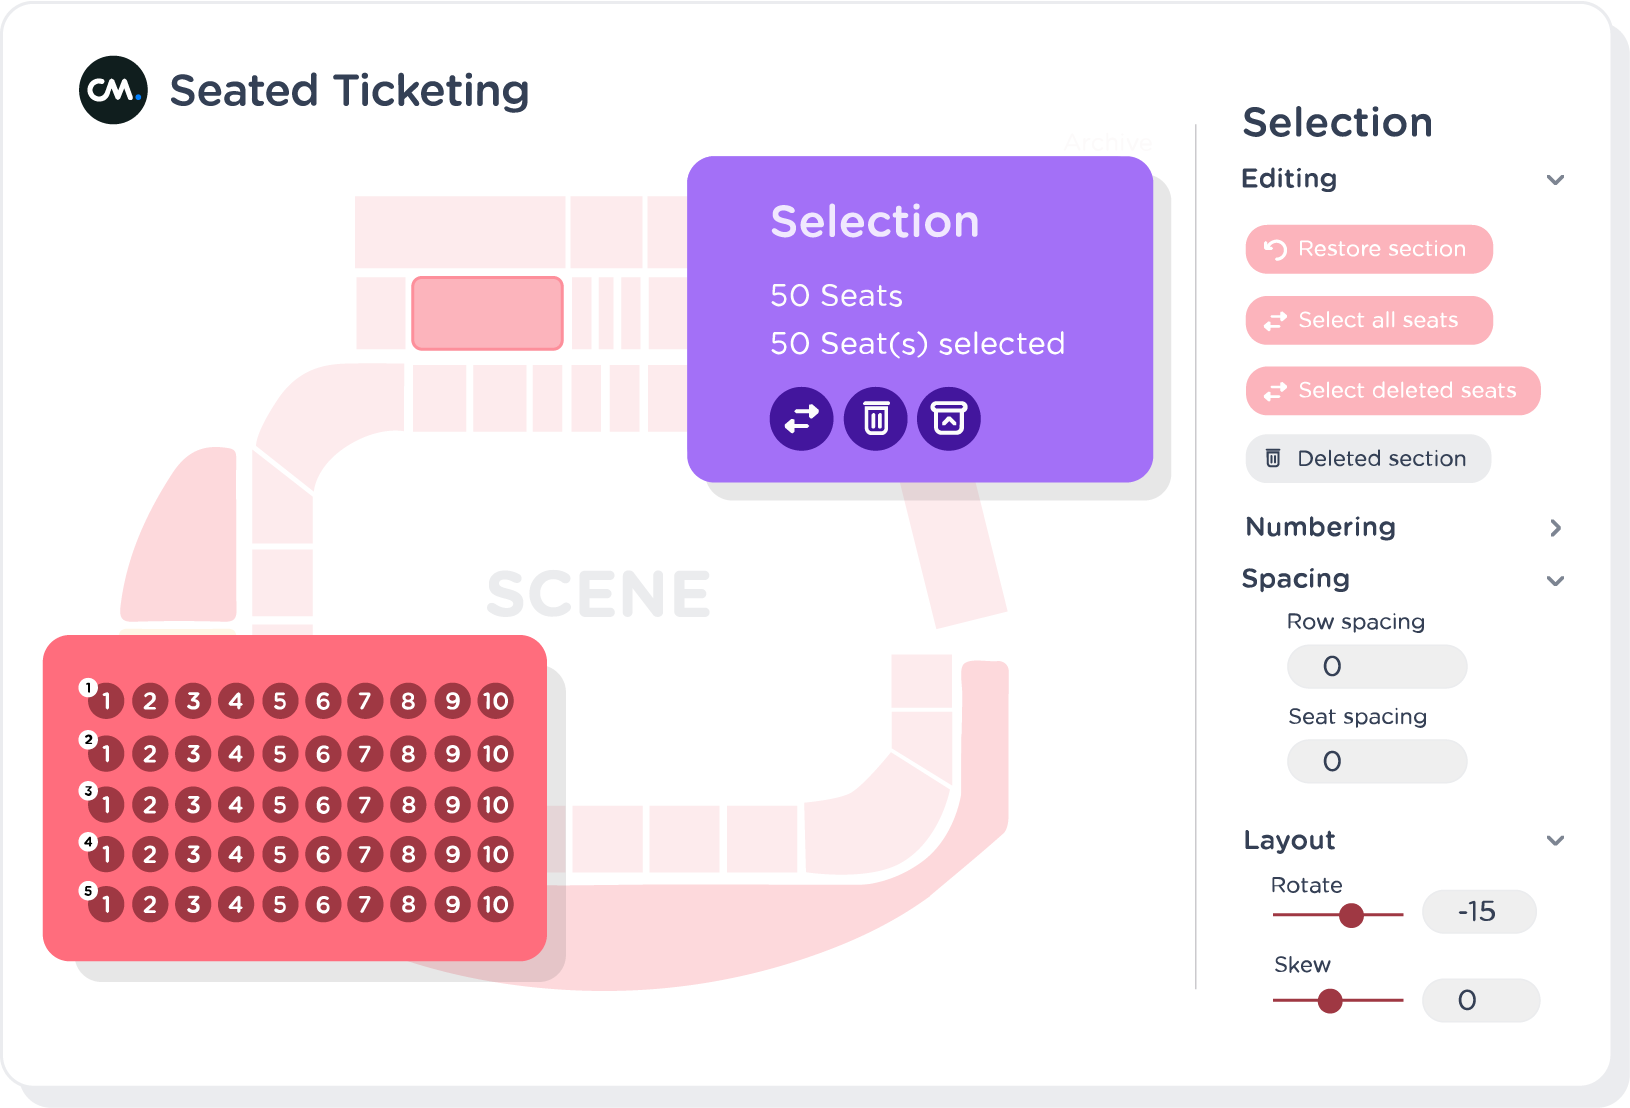1630x1108 pixels.
Task: Click the highlighted pink section on venue map
Action: click(x=488, y=313)
